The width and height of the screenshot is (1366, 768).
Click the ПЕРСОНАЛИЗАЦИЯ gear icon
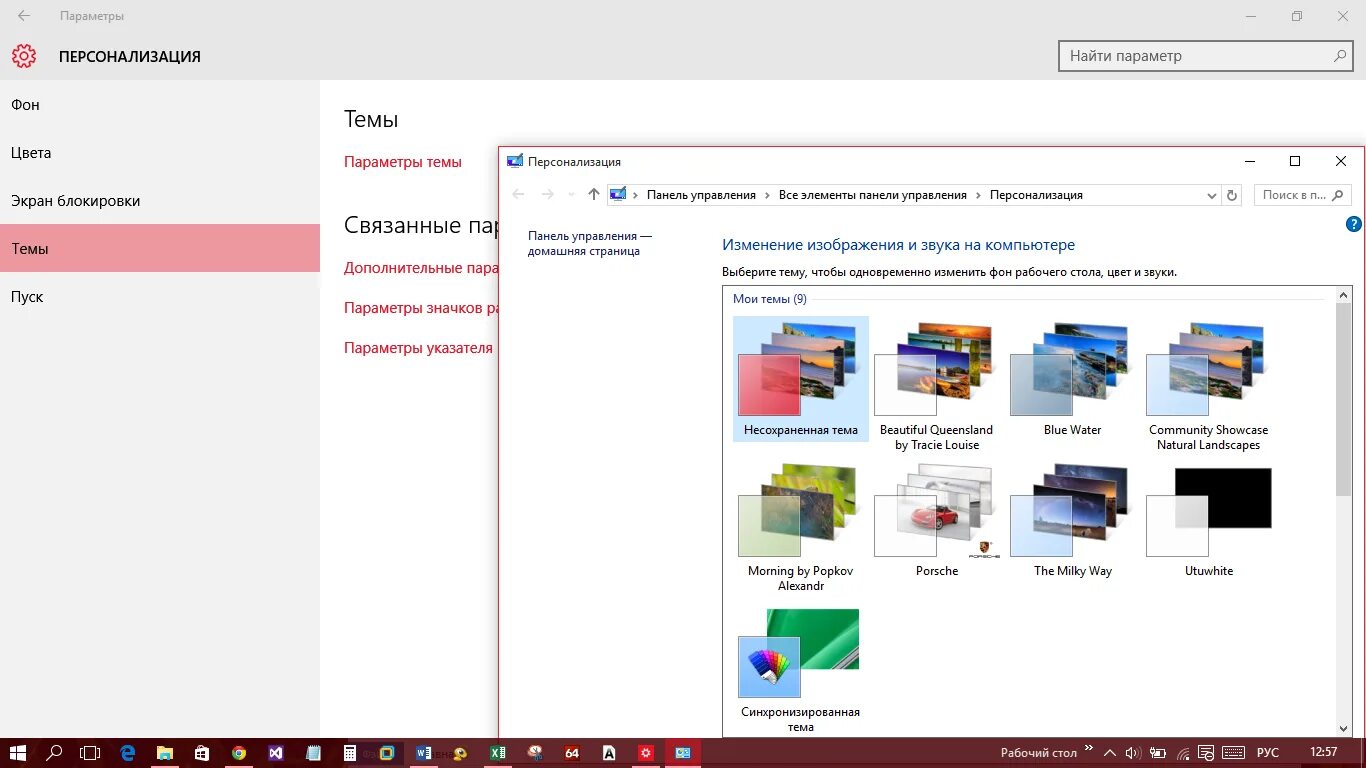pyautogui.click(x=24, y=56)
